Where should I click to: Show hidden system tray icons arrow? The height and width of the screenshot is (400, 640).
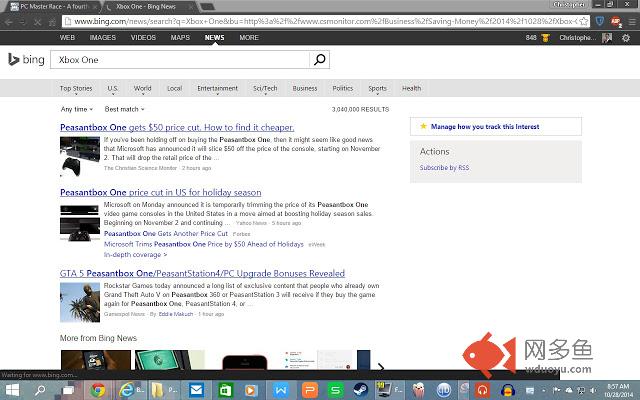pyautogui.click(x=543, y=391)
